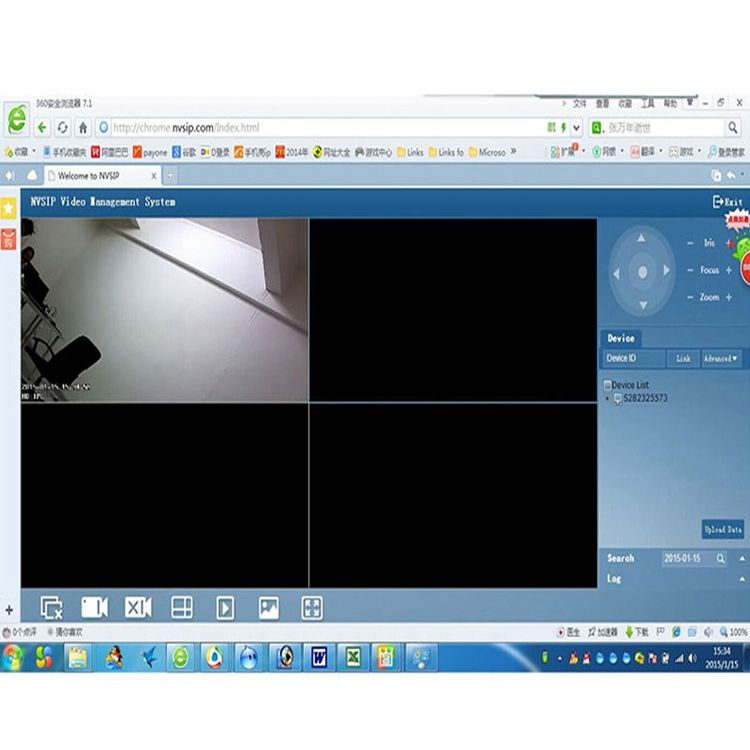
Task: Select the Device tab
Action: [x=621, y=338]
